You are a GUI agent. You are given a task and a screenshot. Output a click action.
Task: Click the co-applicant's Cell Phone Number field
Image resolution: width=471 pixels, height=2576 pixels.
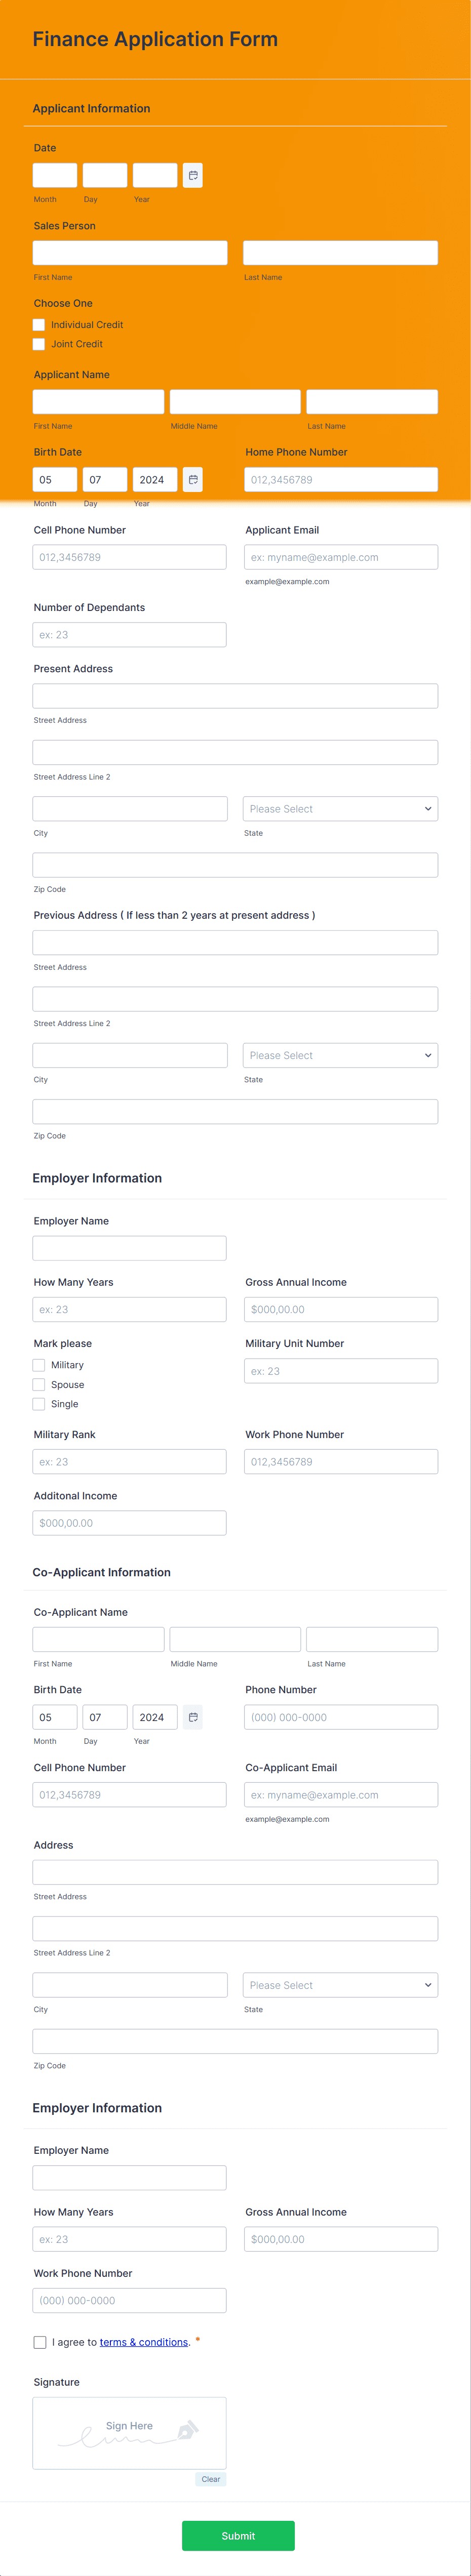130,1795
